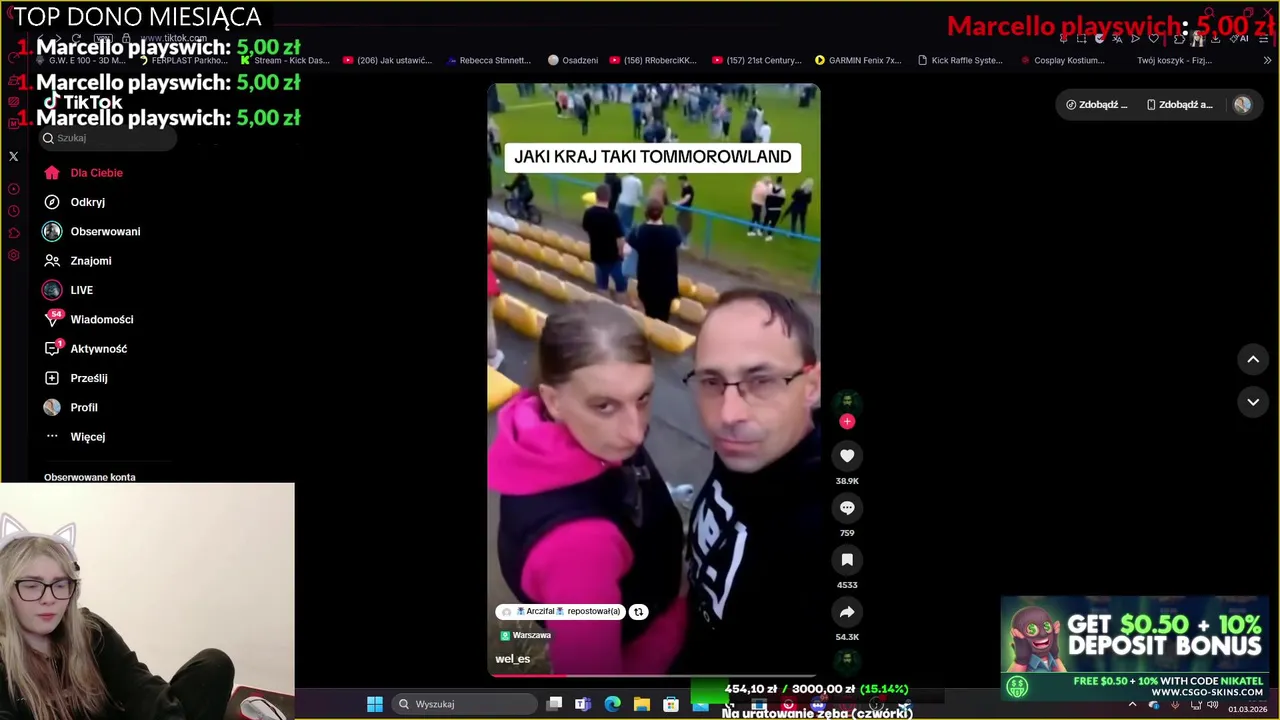Open the Warszawa location tag
This screenshot has width=1280, height=720.
526,635
